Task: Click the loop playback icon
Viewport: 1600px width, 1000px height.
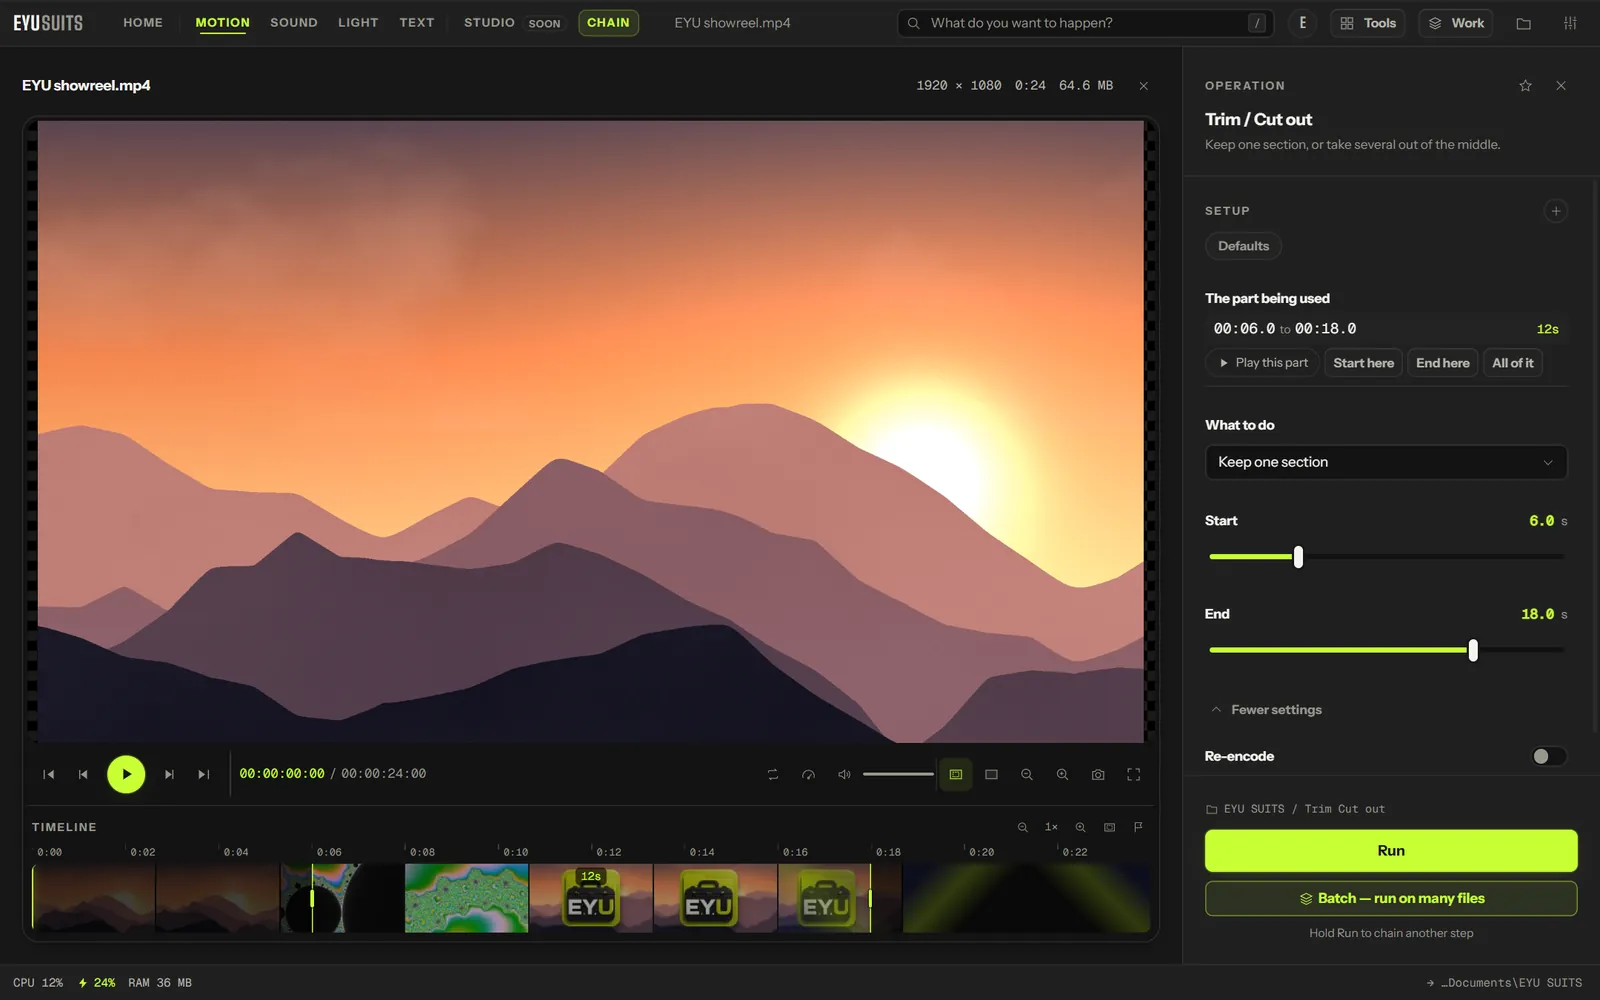Action: (773, 774)
